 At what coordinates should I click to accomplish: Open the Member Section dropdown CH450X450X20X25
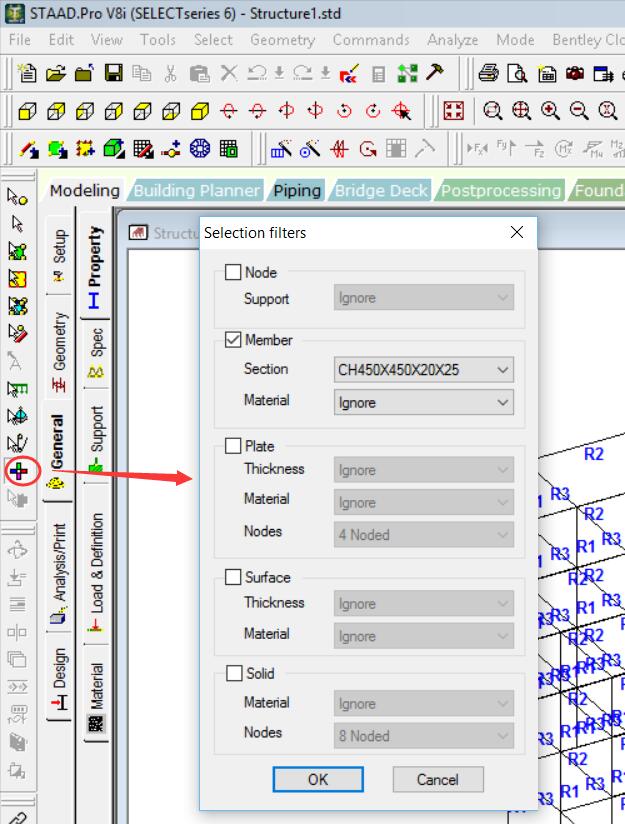click(424, 369)
